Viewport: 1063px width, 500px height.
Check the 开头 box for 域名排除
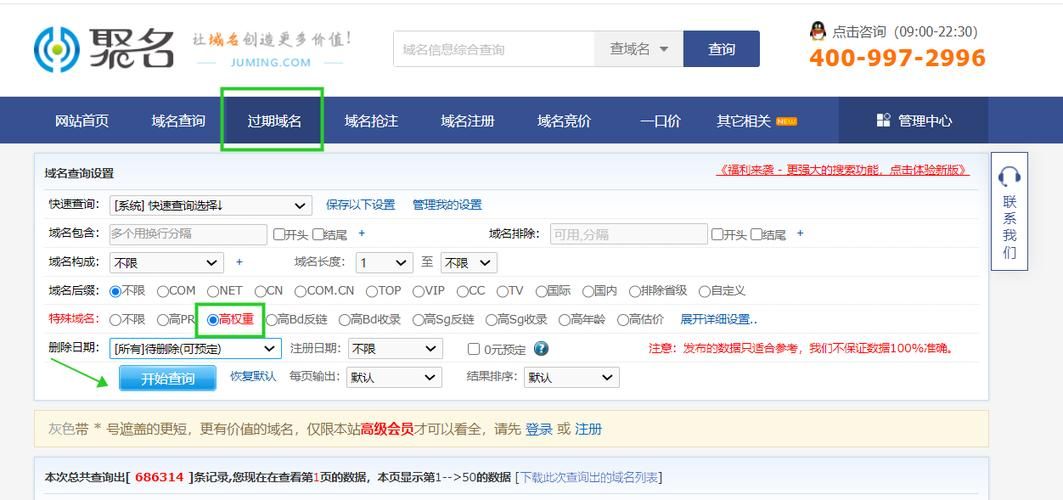[717, 234]
